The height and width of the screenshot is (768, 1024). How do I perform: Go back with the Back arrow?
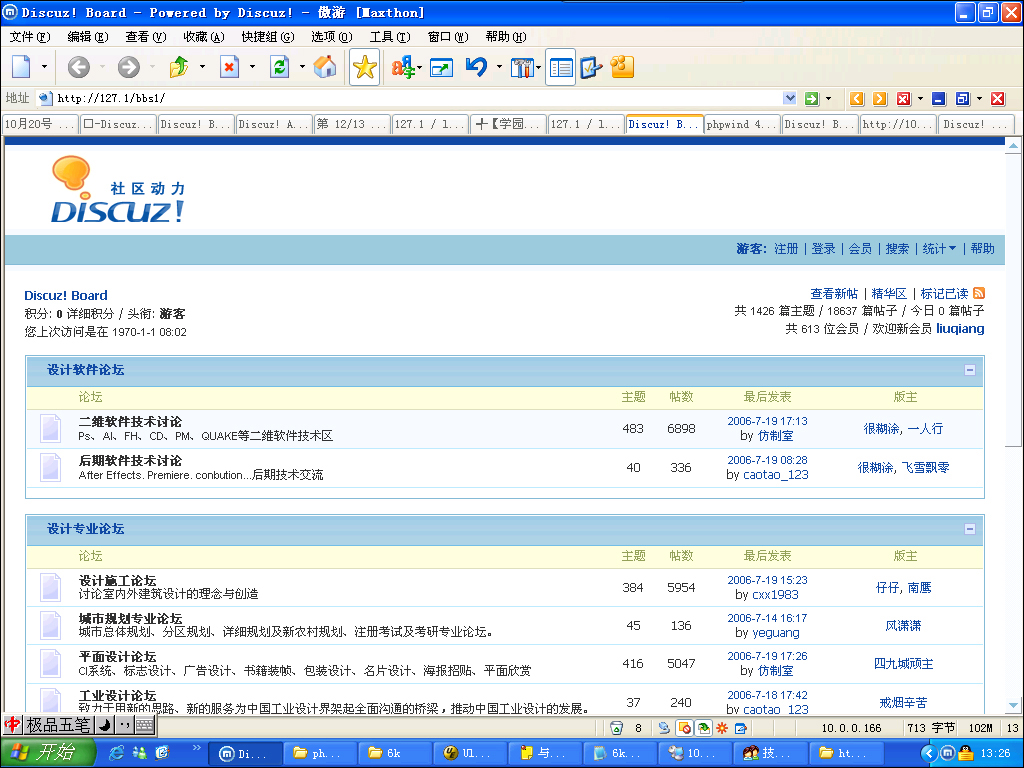coord(78,67)
